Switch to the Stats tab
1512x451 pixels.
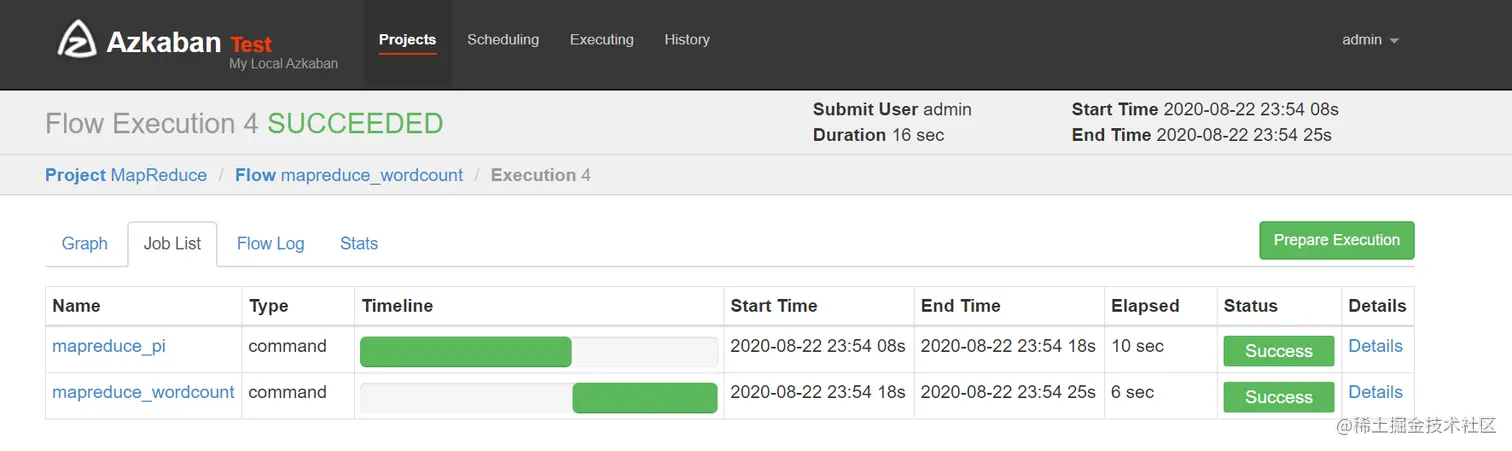(x=359, y=243)
